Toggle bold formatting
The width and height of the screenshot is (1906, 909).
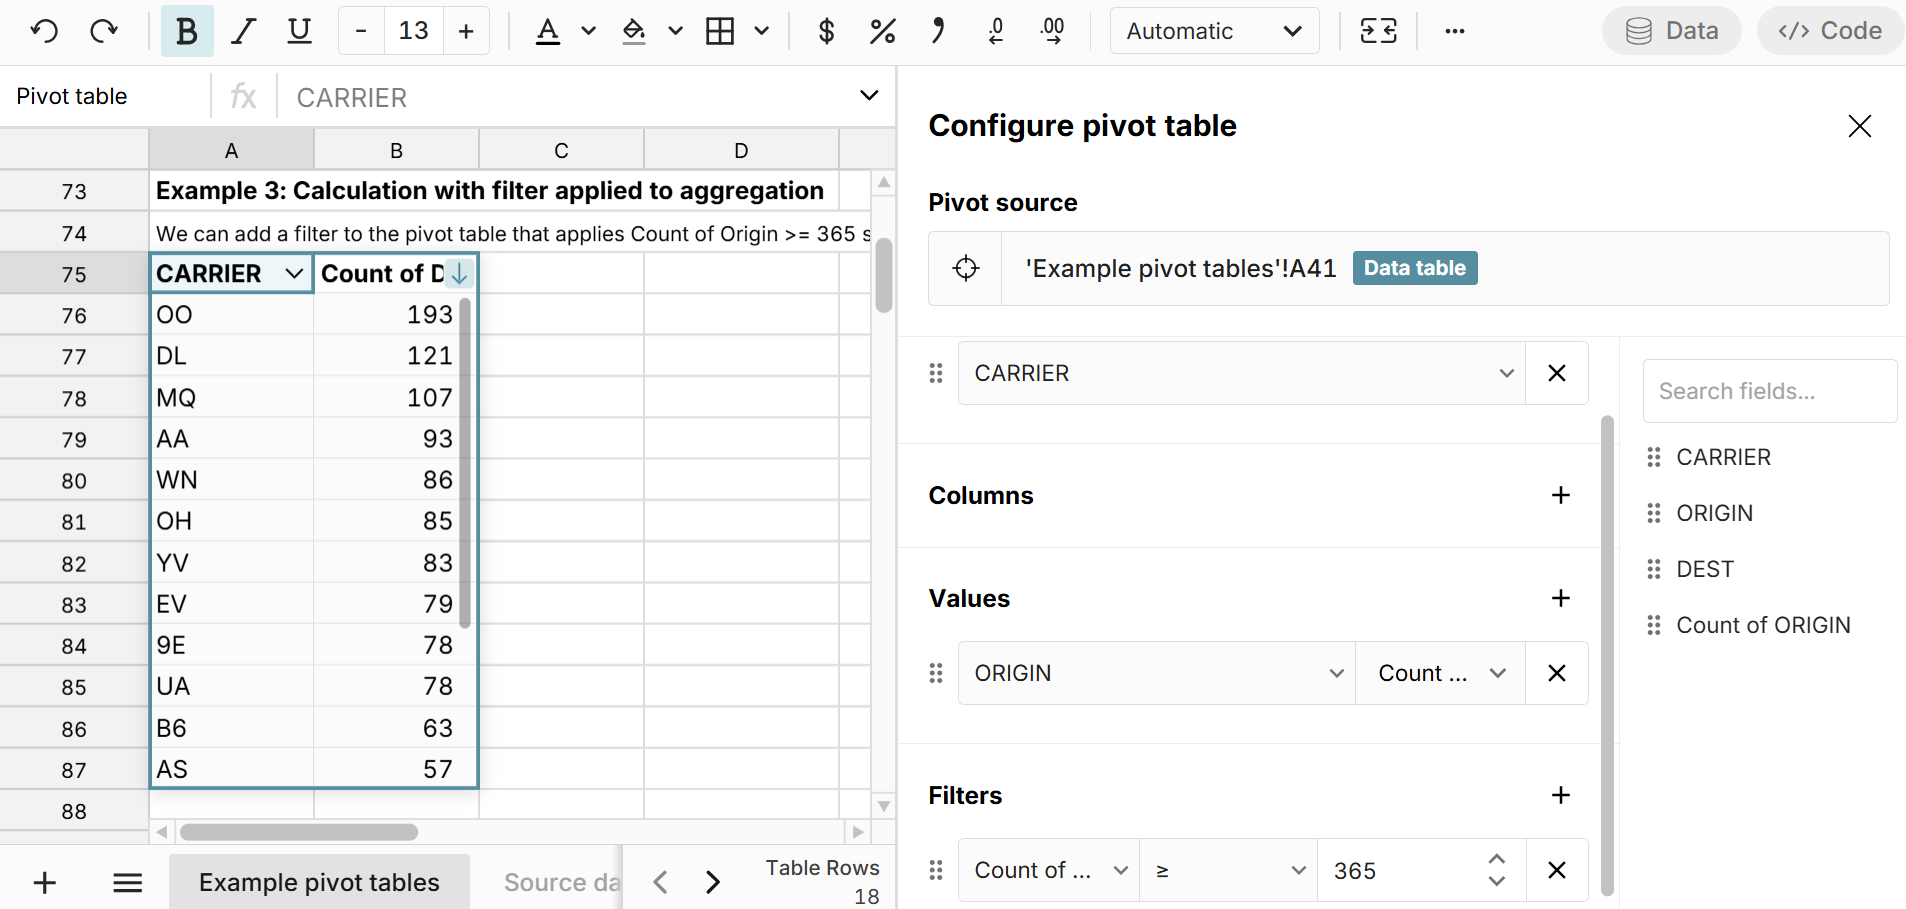(186, 30)
